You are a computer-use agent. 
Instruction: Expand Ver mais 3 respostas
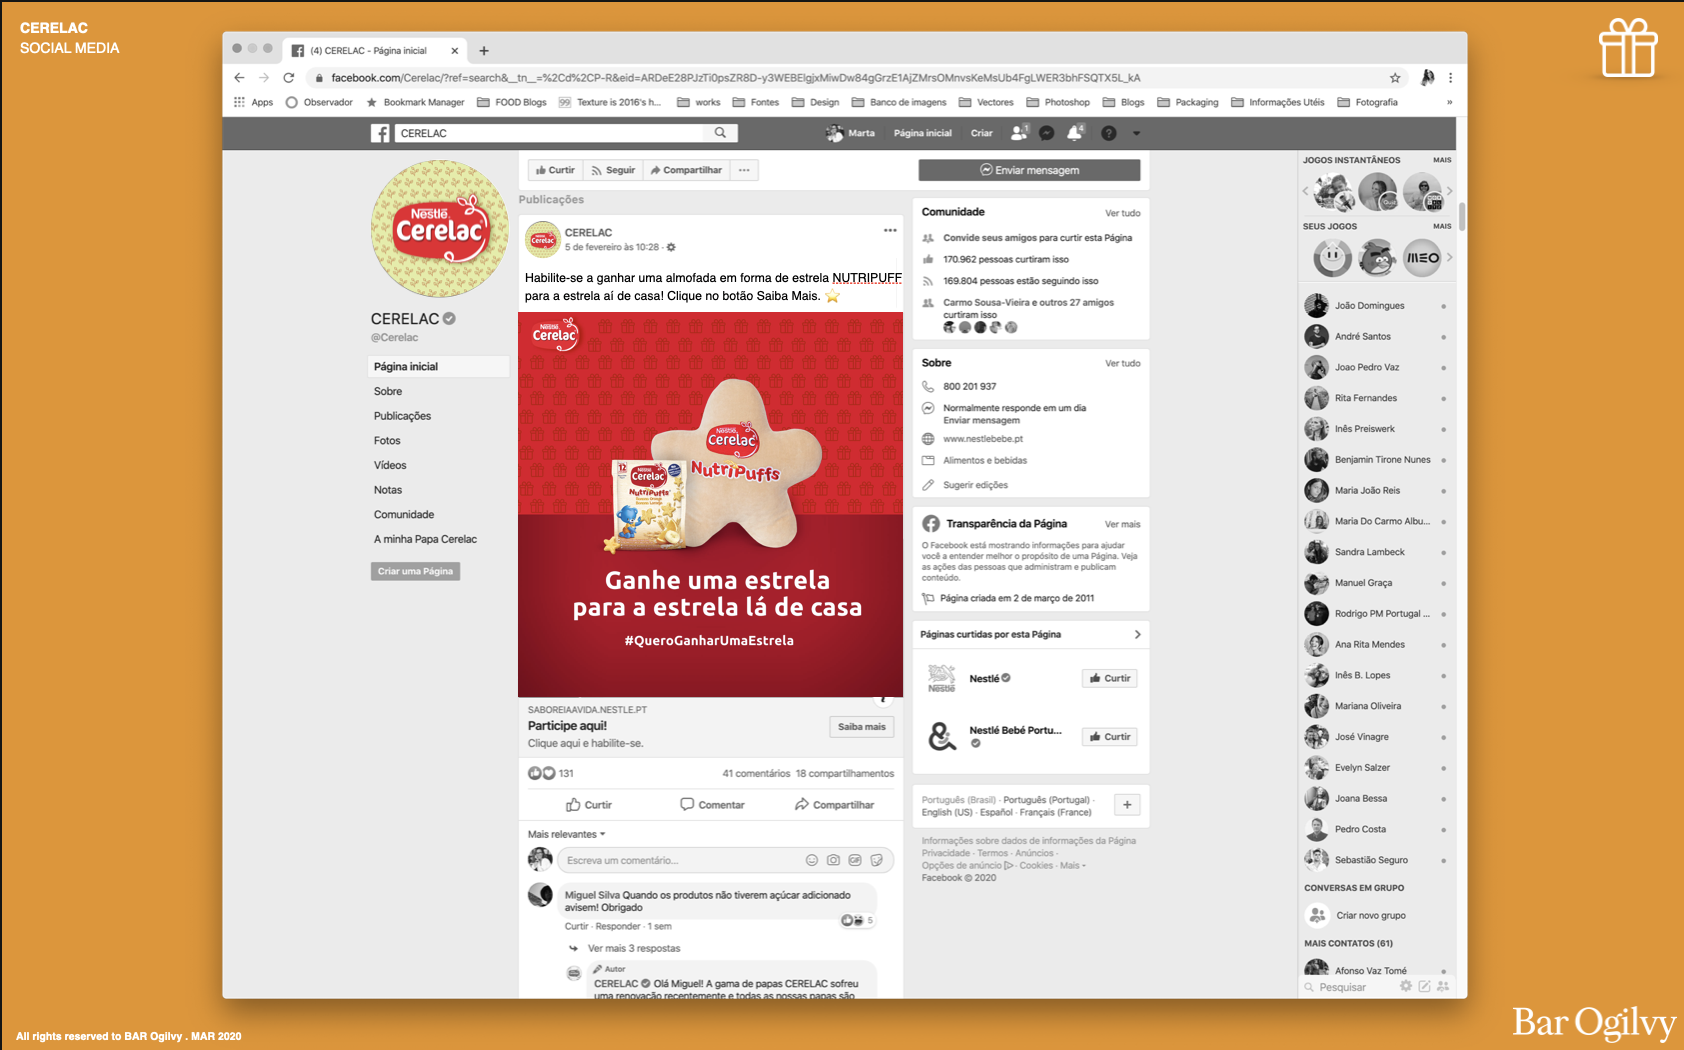(633, 948)
